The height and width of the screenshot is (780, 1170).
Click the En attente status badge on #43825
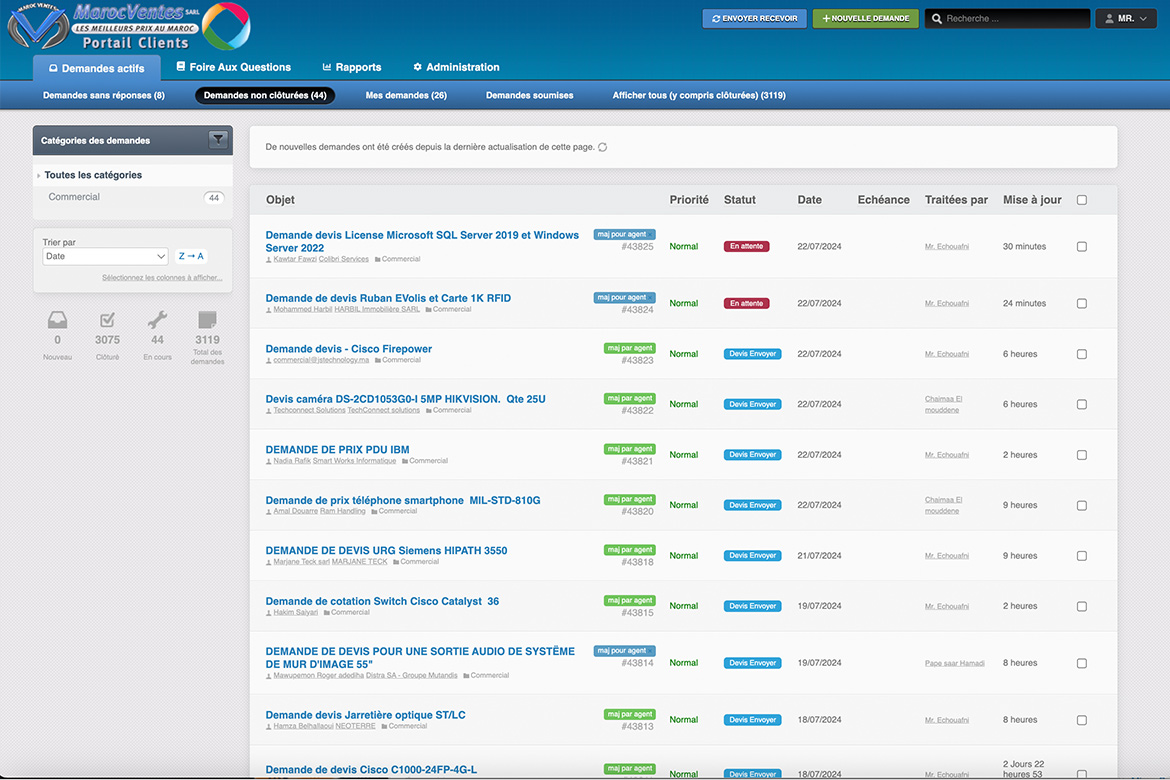point(746,247)
